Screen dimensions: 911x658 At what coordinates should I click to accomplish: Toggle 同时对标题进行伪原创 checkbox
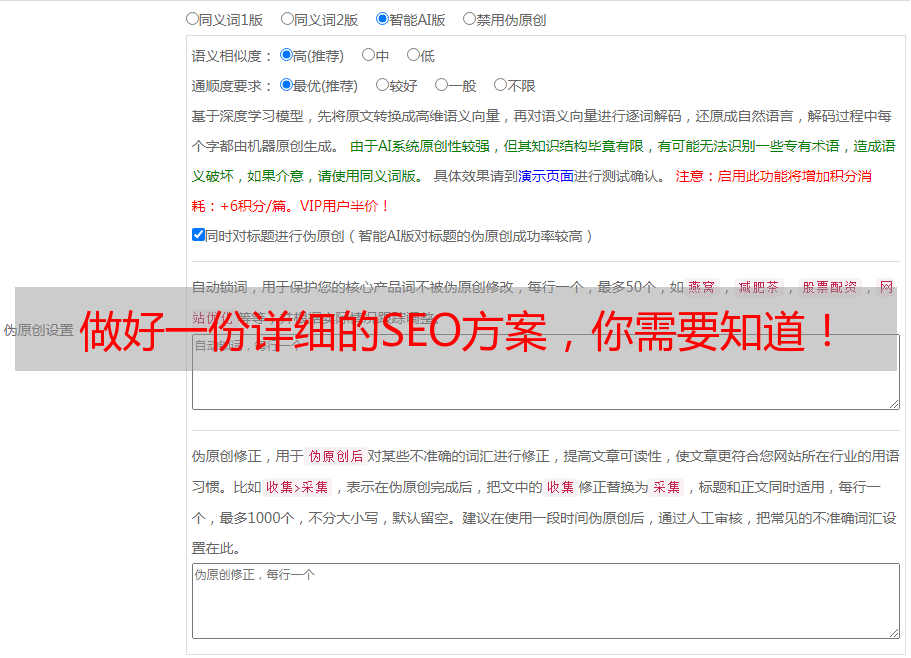click(198, 235)
